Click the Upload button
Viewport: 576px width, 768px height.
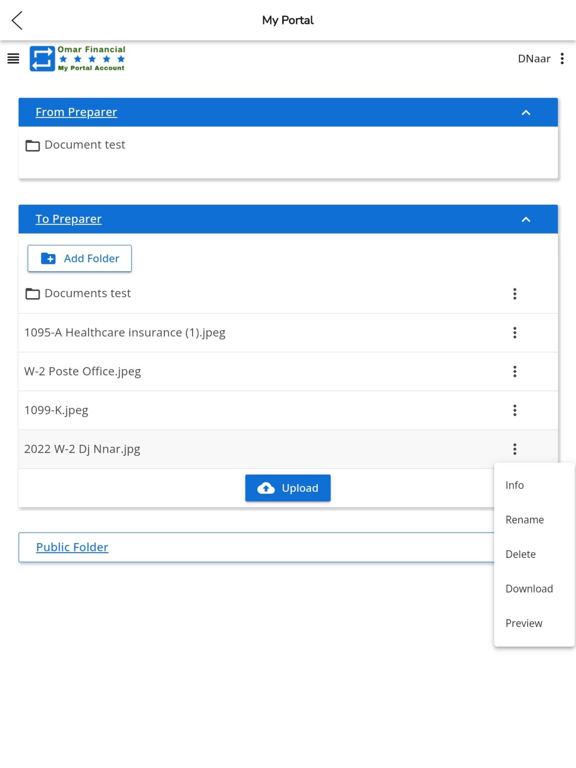[288, 488]
